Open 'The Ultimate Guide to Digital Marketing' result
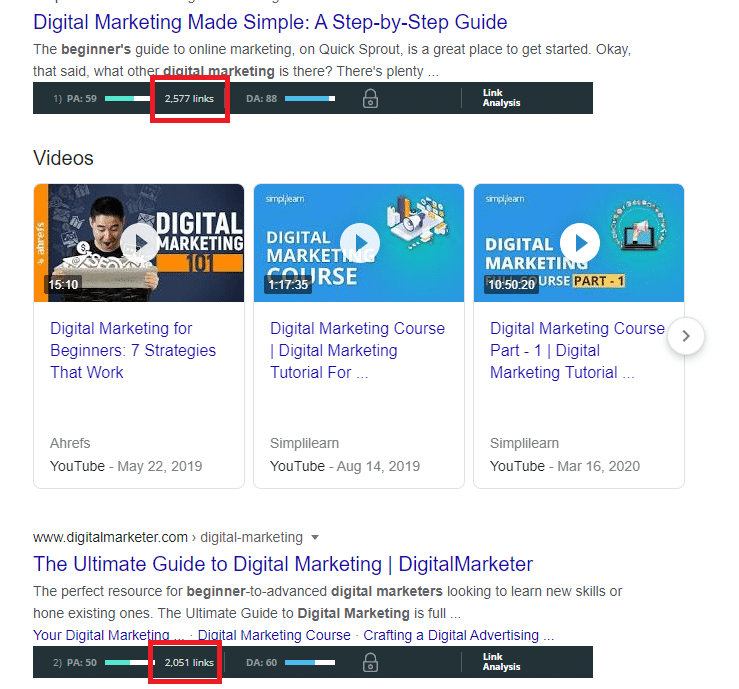The height and width of the screenshot is (689, 739). click(x=283, y=564)
